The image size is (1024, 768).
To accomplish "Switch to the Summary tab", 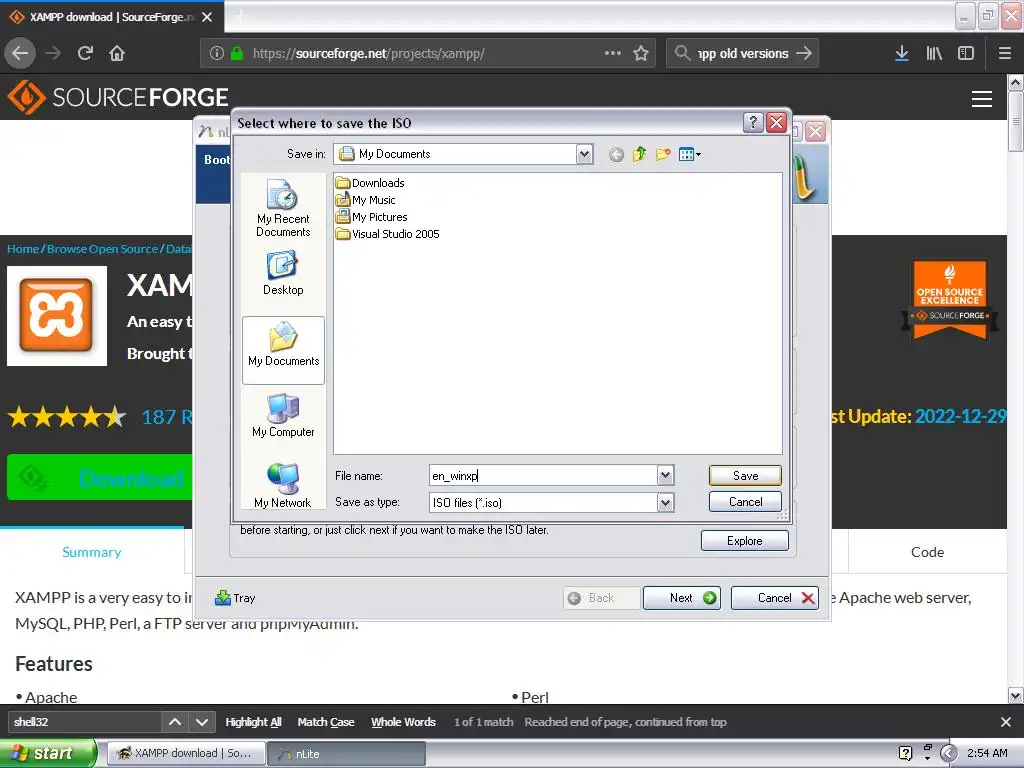I will [x=91, y=552].
